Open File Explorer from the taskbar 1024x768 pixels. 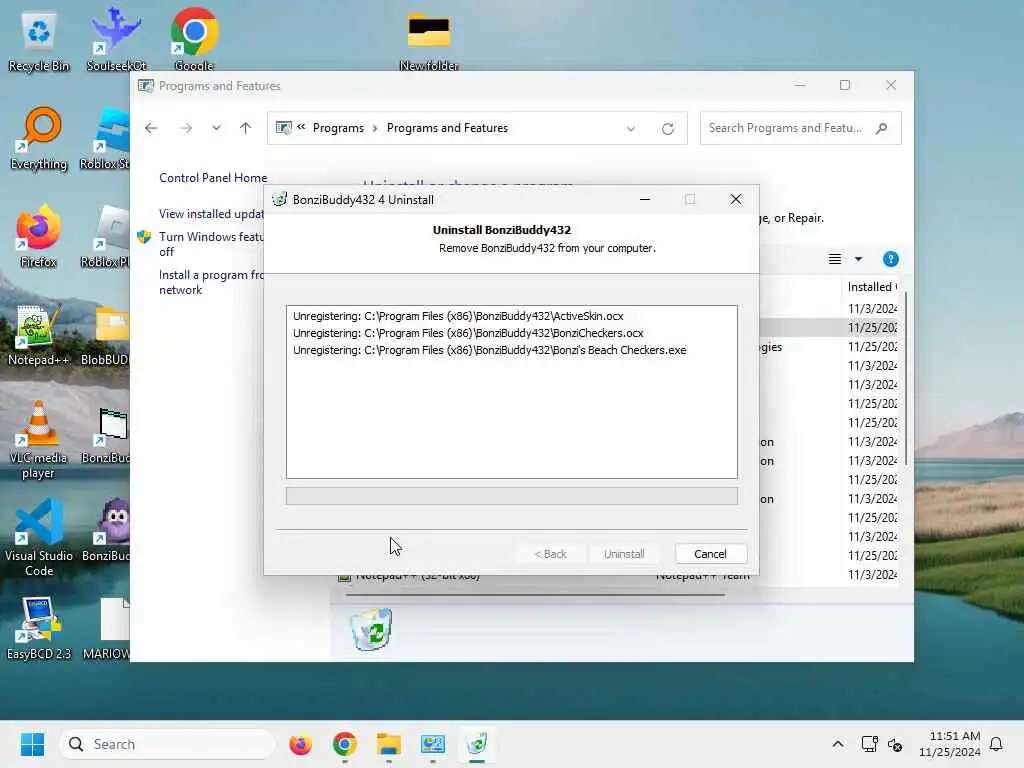point(389,744)
